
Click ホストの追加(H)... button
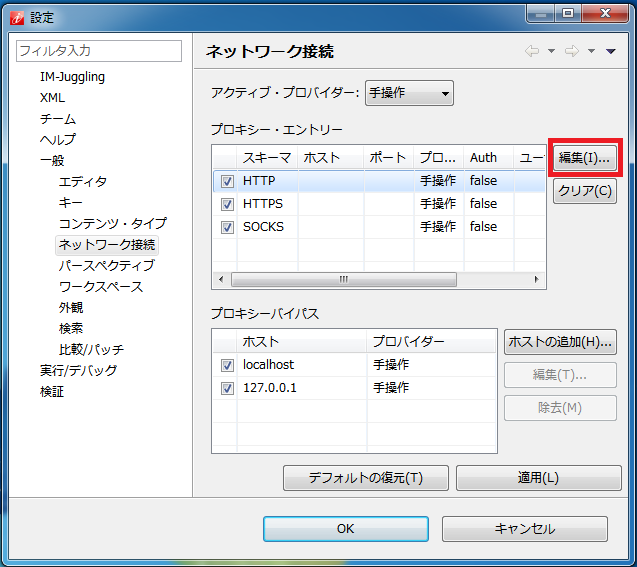pyautogui.click(x=560, y=342)
